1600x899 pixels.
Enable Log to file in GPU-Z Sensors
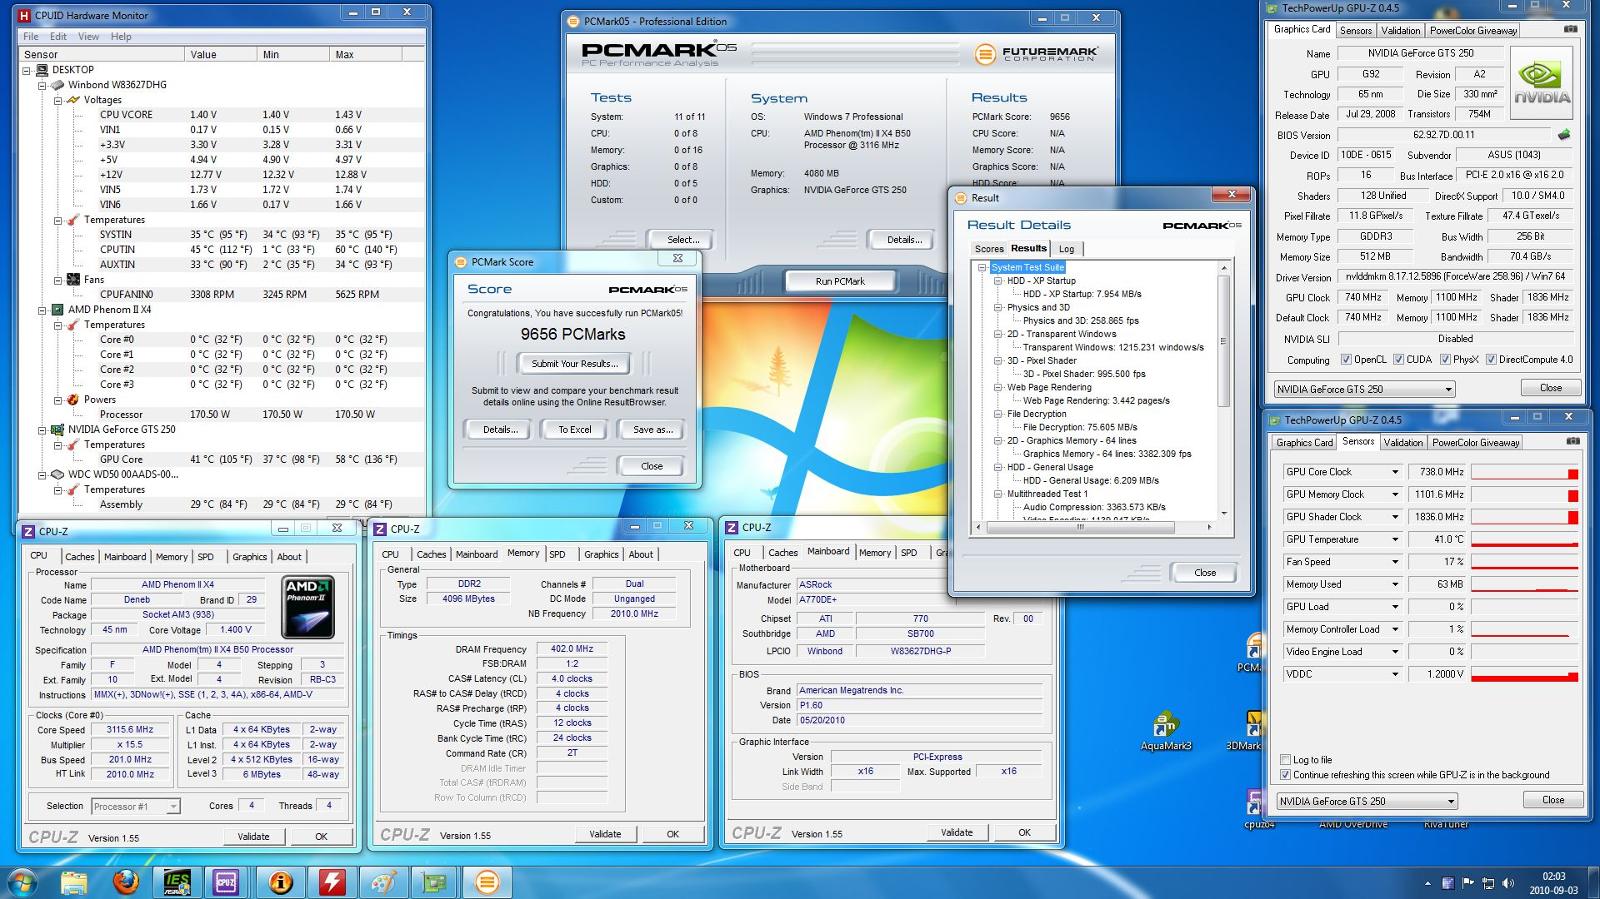pyautogui.click(x=1286, y=760)
